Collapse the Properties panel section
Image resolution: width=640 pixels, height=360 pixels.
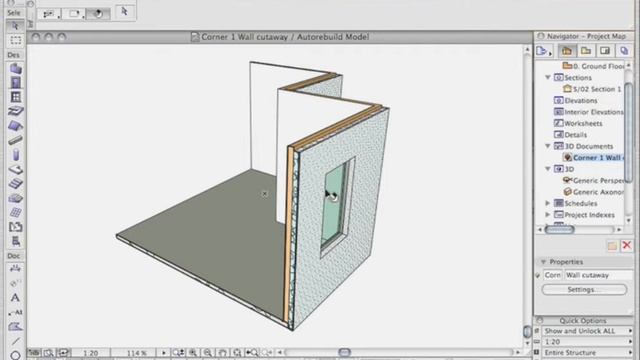click(543, 262)
